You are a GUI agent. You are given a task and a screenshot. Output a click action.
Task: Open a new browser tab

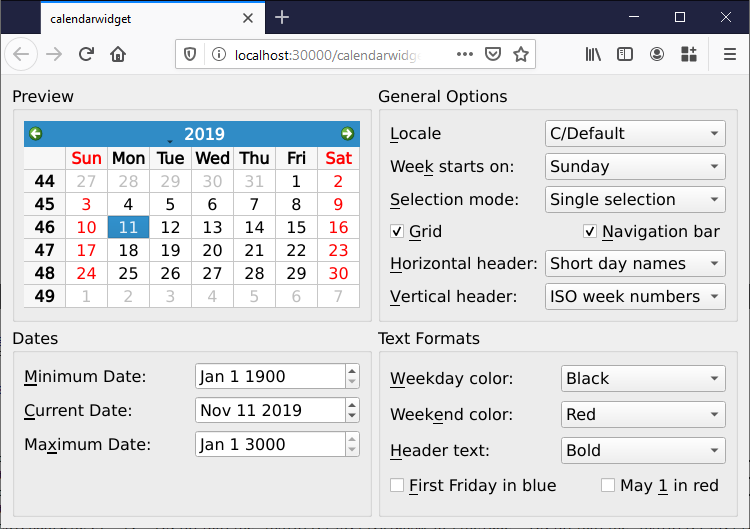point(282,17)
